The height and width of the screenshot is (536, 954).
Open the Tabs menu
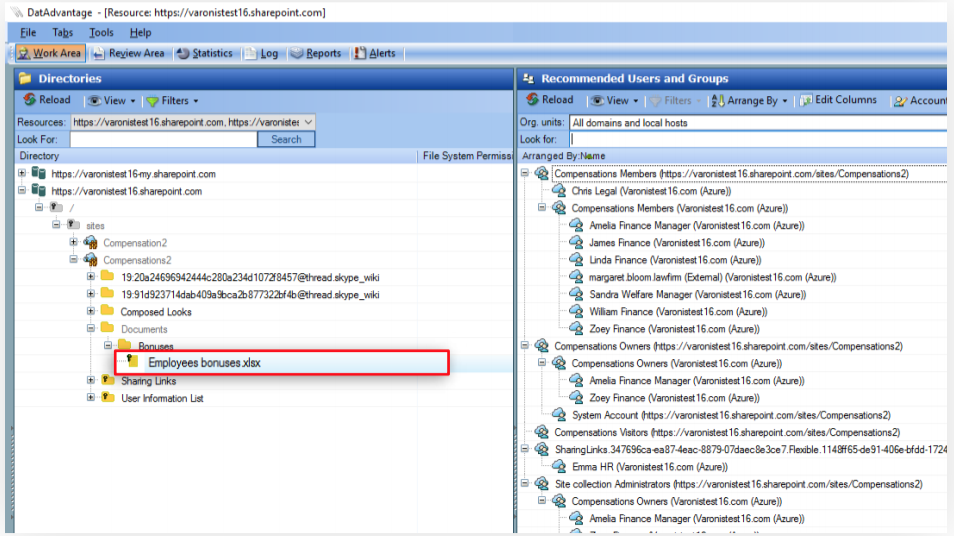63,32
